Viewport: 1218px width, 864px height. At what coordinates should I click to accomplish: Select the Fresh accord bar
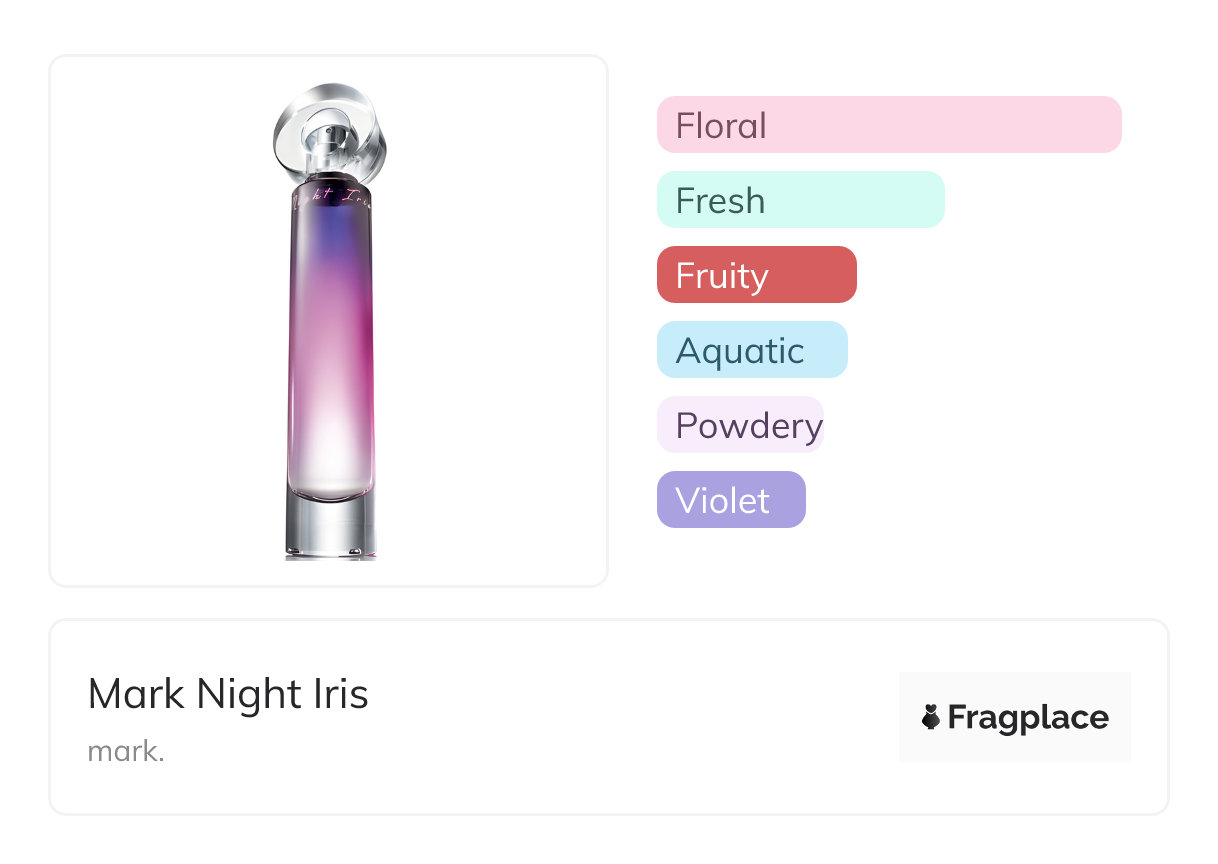[800, 200]
